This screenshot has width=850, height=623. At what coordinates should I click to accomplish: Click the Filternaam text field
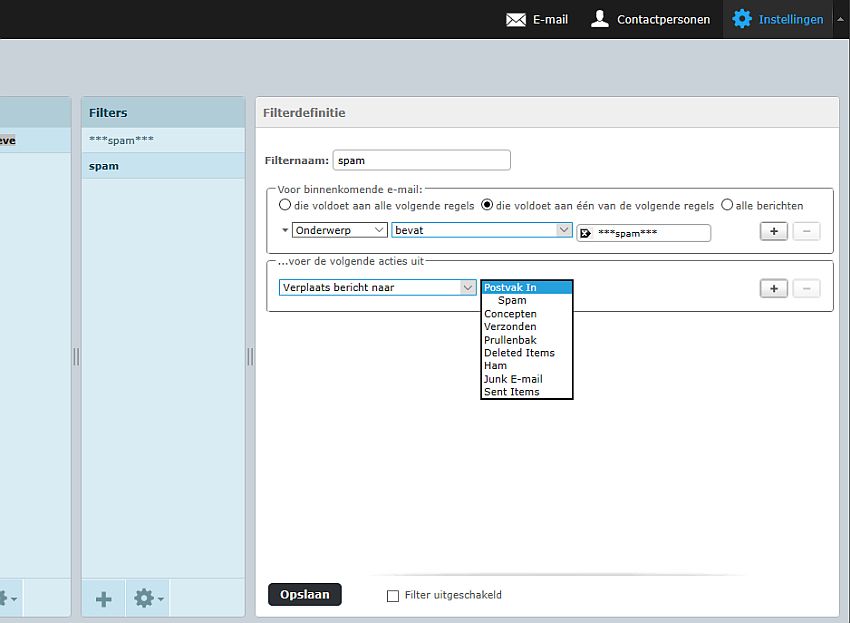421,160
